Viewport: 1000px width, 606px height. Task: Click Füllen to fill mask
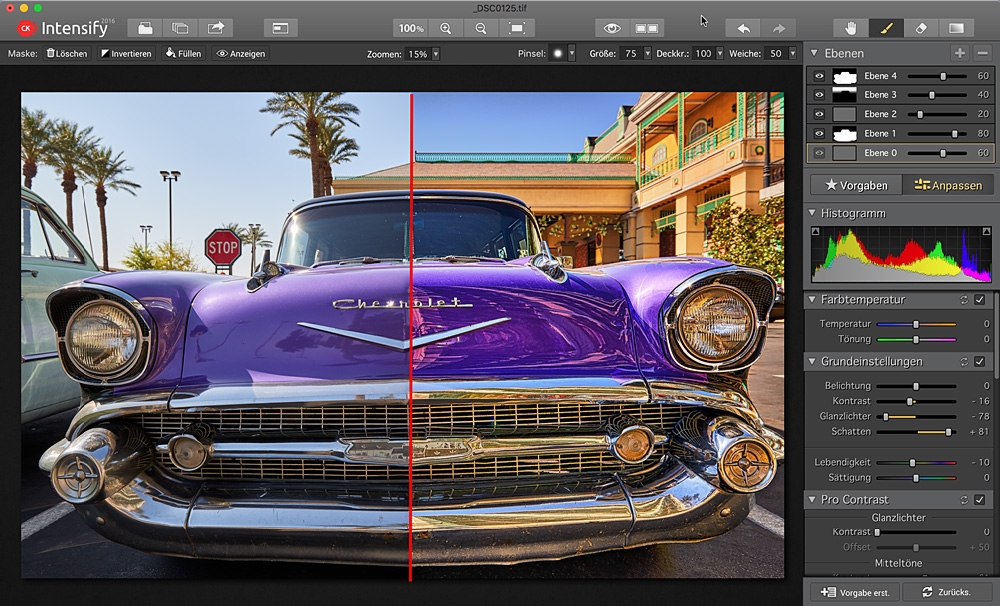click(184, 54)
